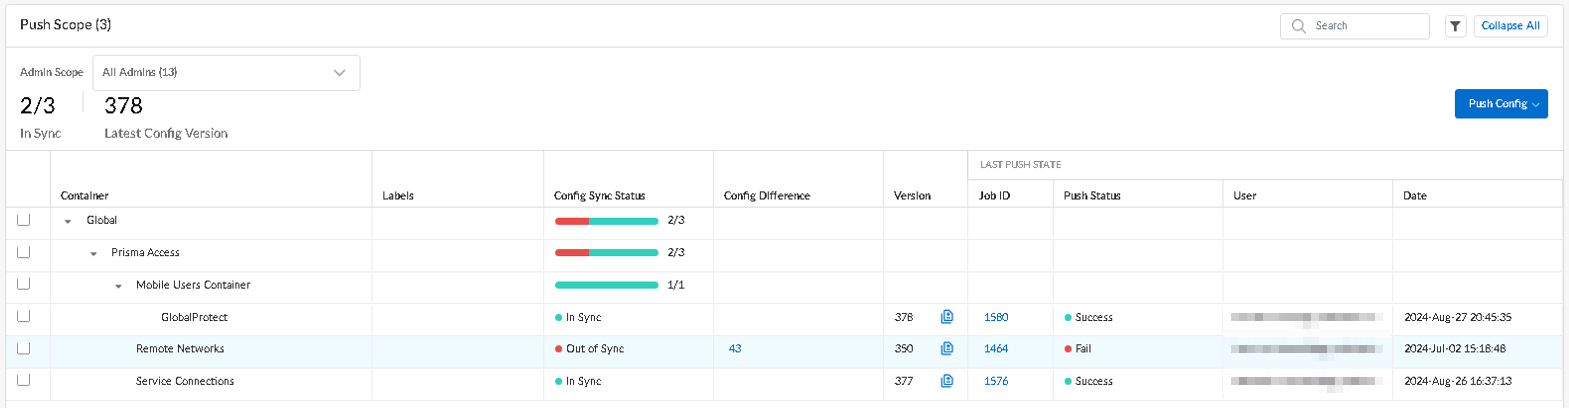This screenshot has width=1569, height=408.
Task: Open version details icon for Service Connections row
Action: [947, 381]
